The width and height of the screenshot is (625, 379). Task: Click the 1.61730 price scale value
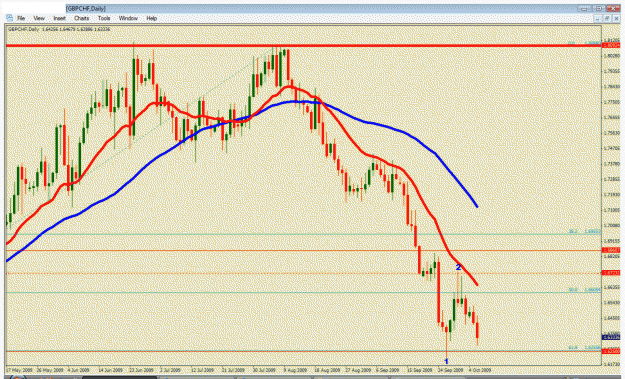(x=611, y=364)
